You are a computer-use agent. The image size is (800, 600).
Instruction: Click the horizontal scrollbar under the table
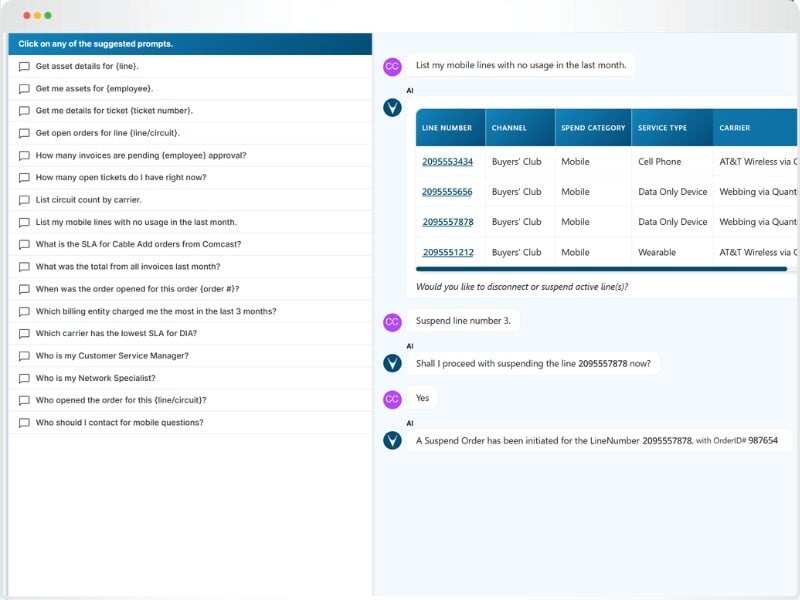[x=600, y=269]
